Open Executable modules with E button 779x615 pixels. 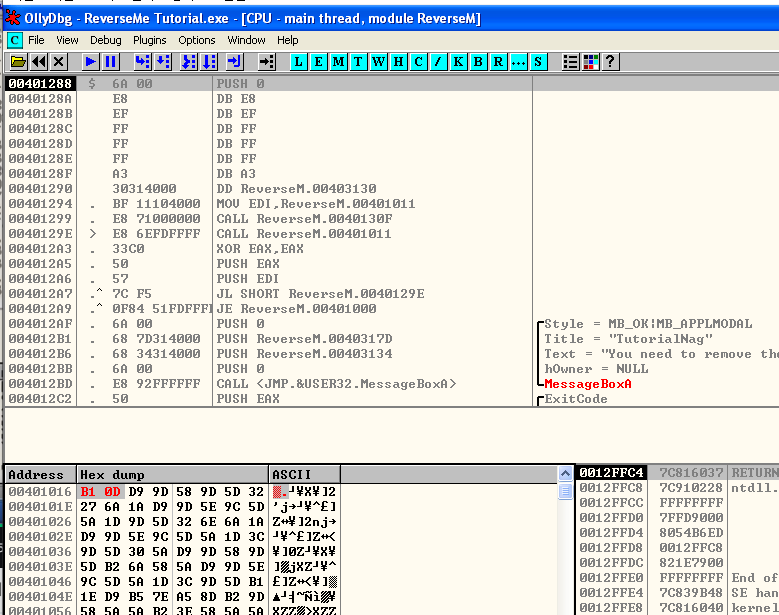tap(318, 62)
